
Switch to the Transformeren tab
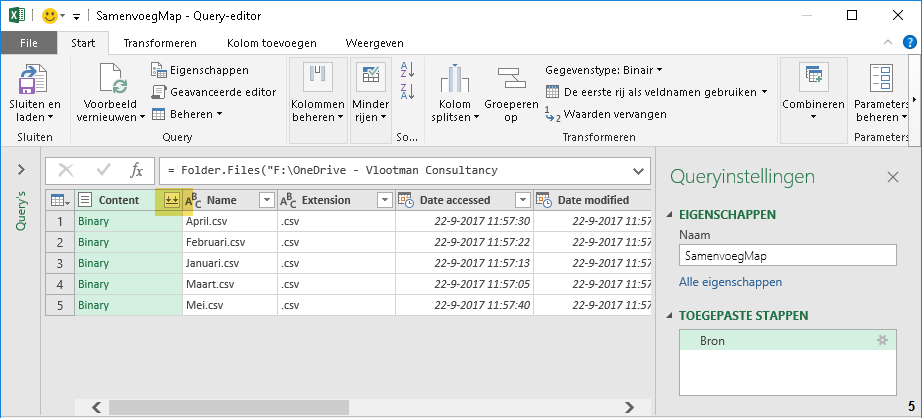coord(153,43)
